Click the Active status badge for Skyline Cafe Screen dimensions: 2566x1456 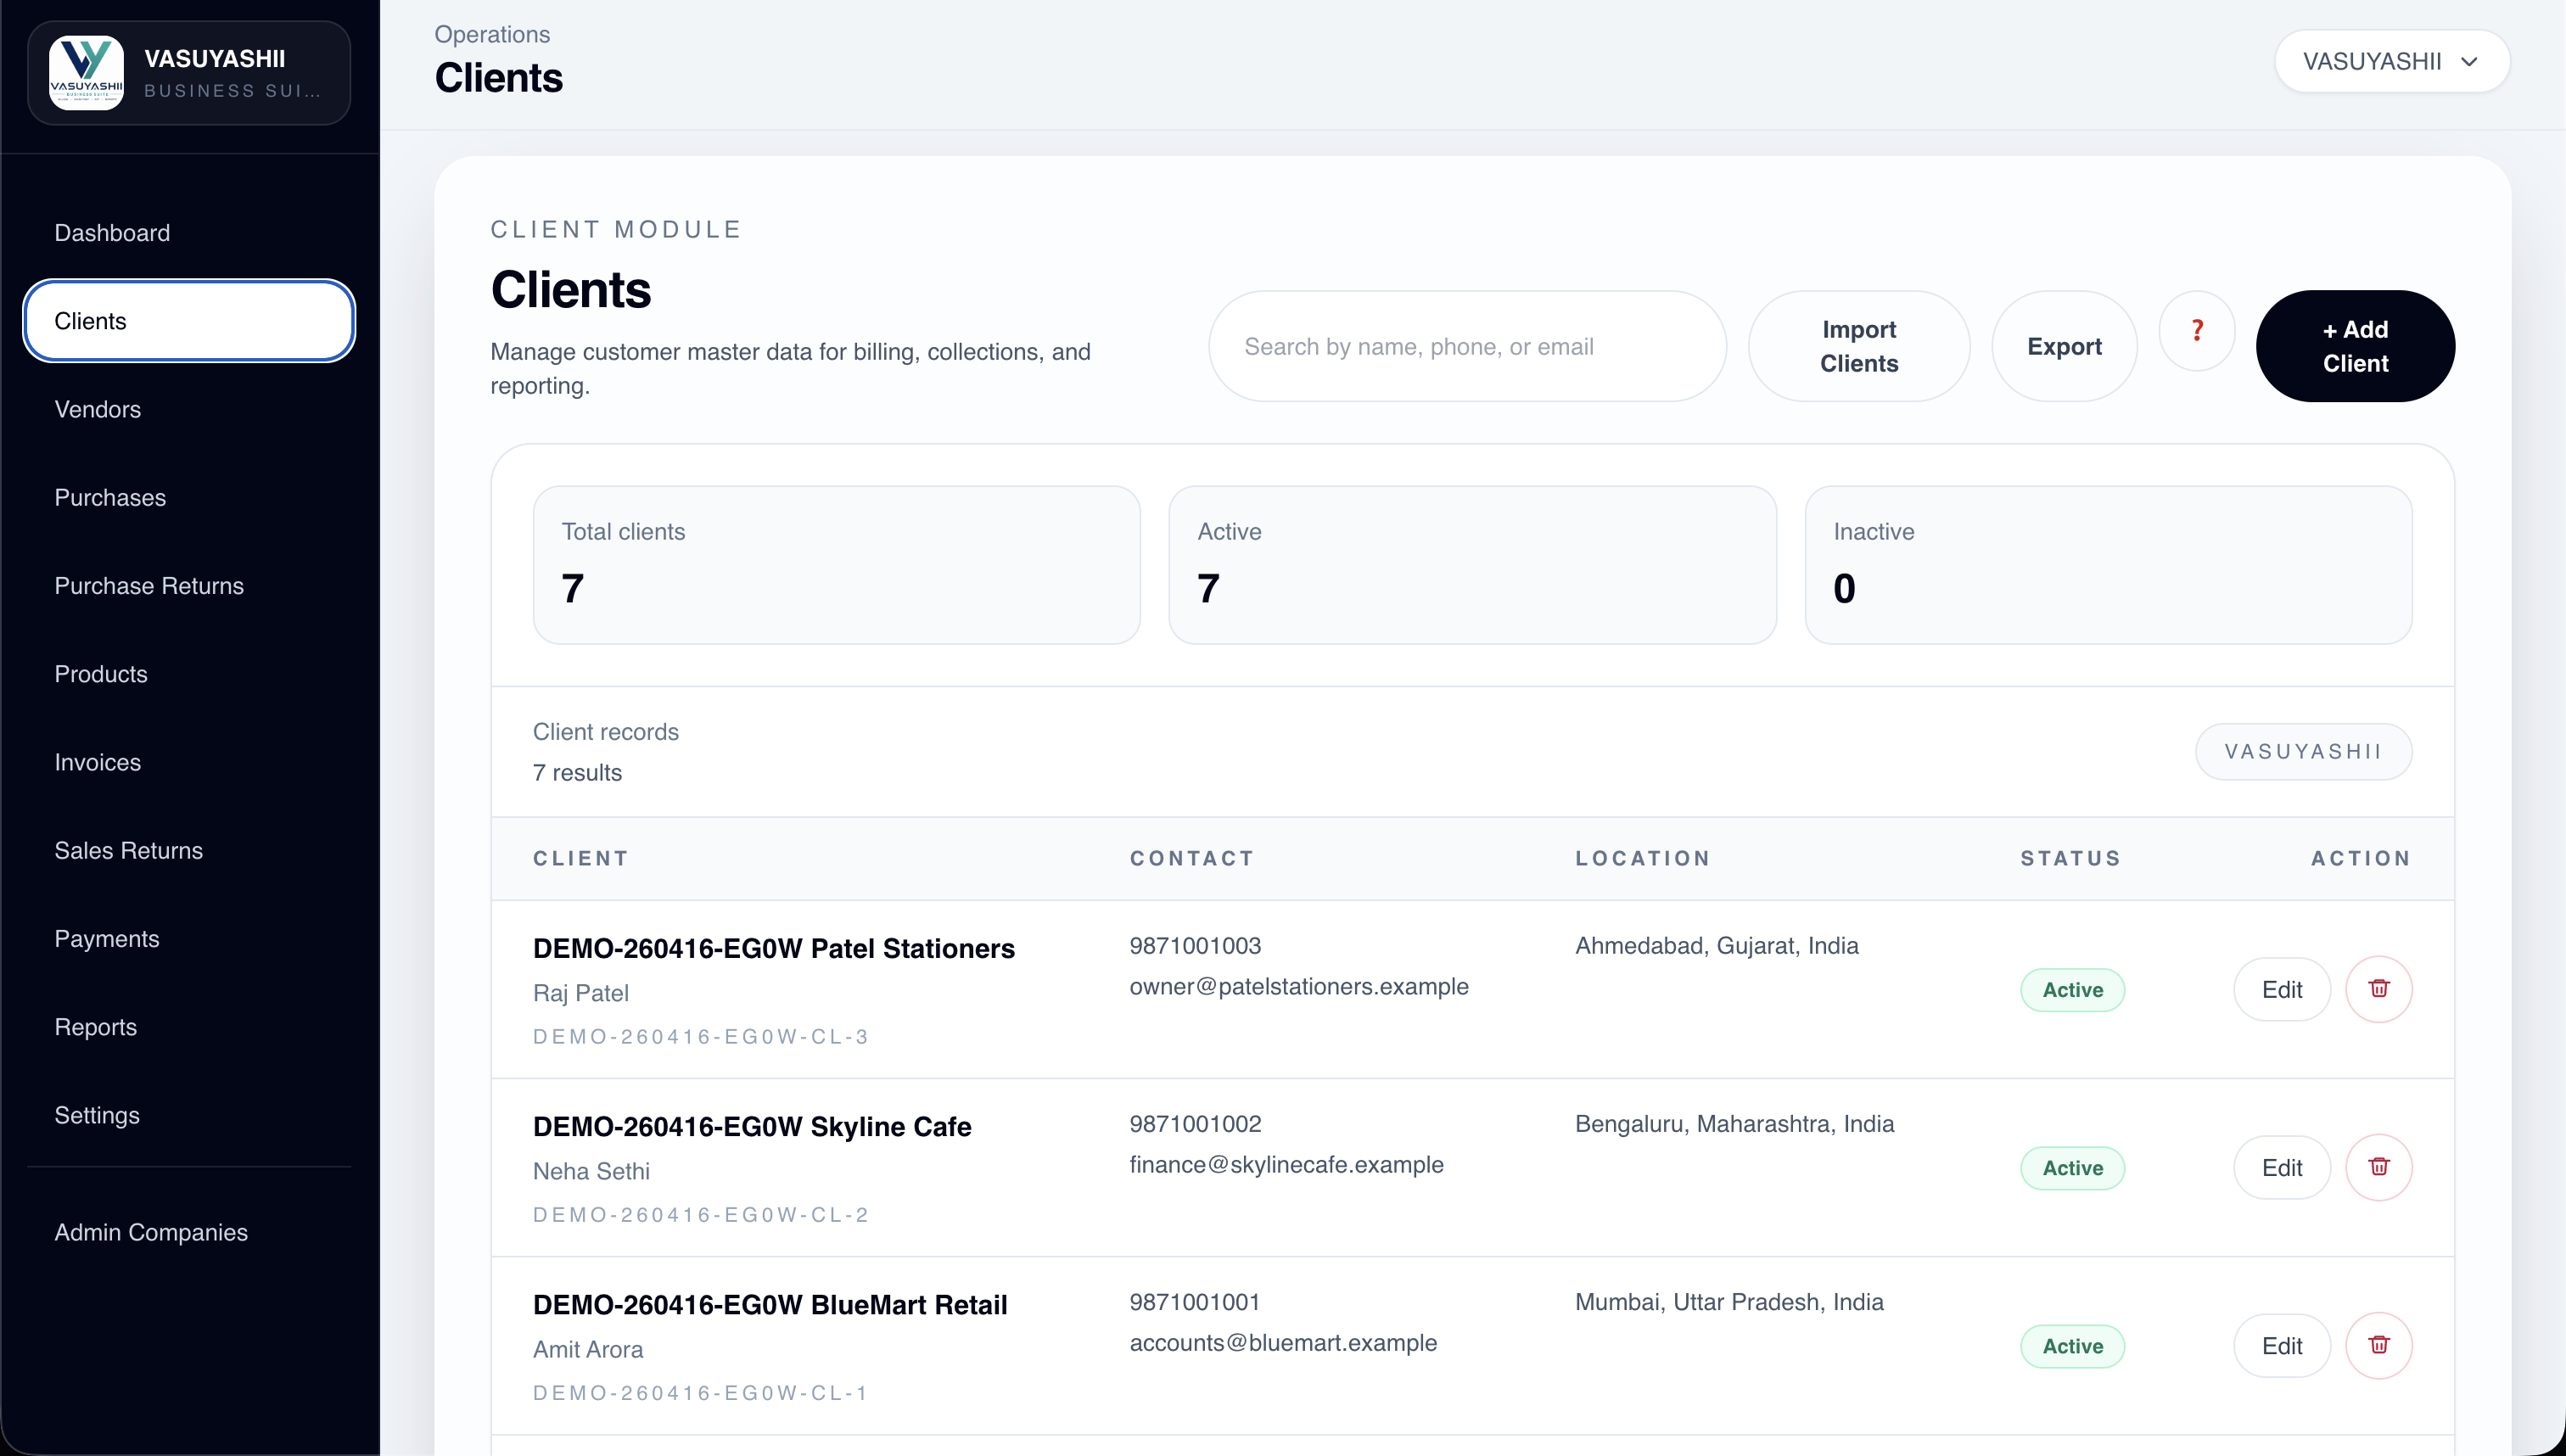tap(2072, 1168)
